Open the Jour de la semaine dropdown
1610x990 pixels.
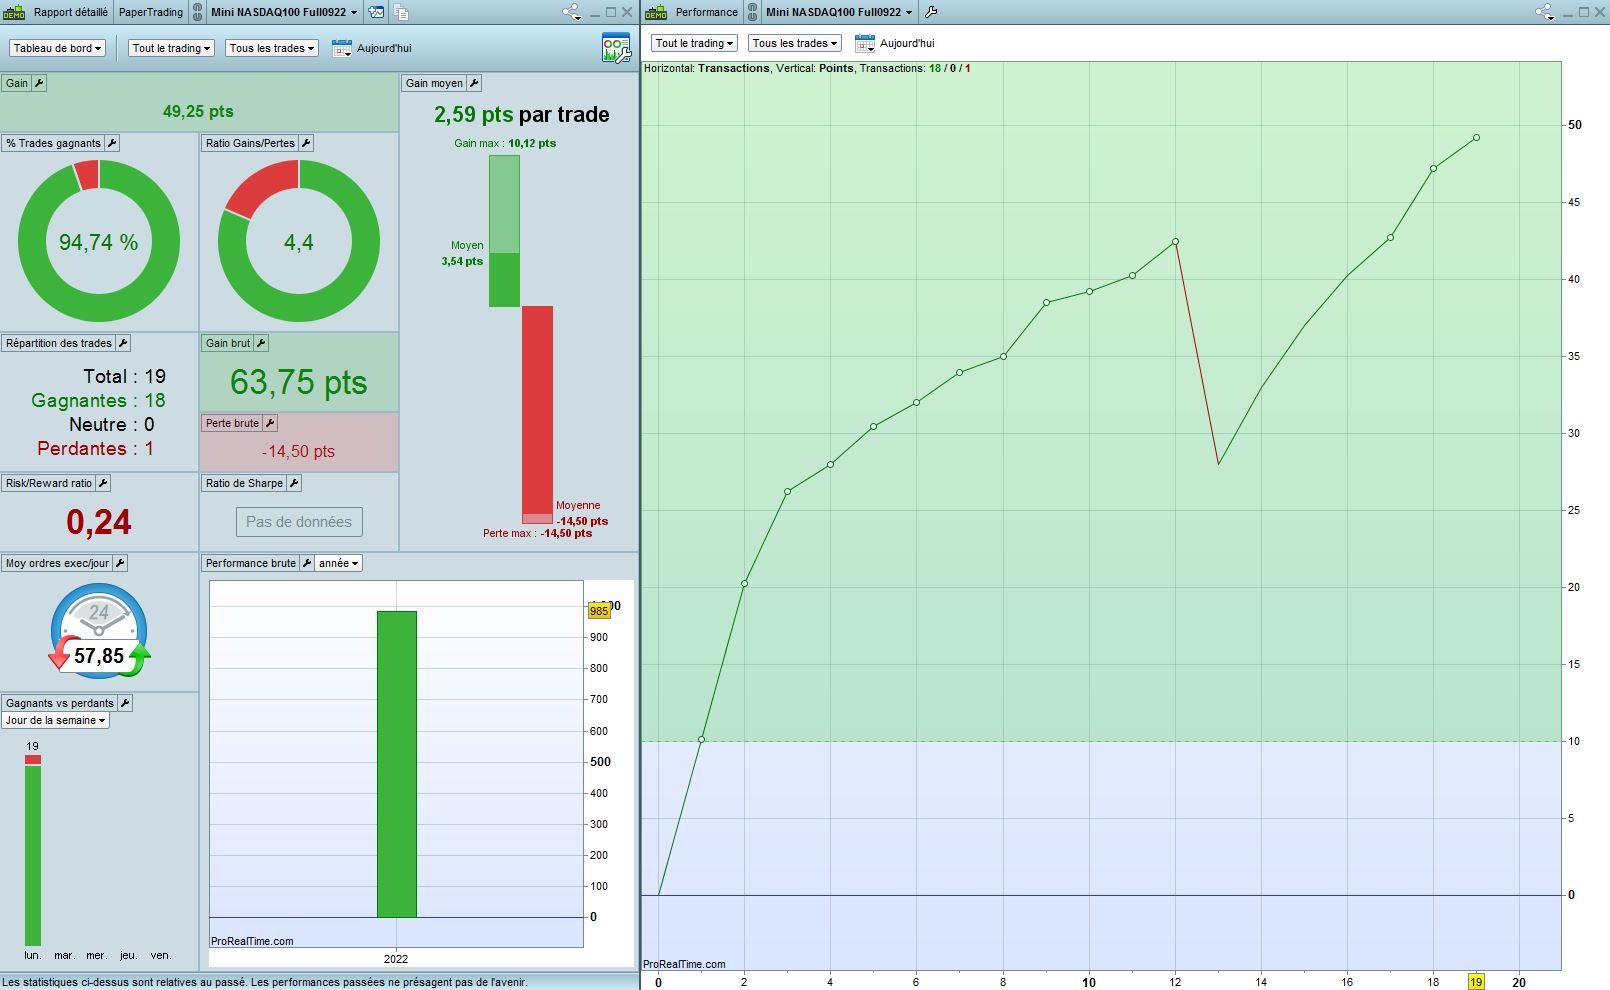(x=55, y=720)
